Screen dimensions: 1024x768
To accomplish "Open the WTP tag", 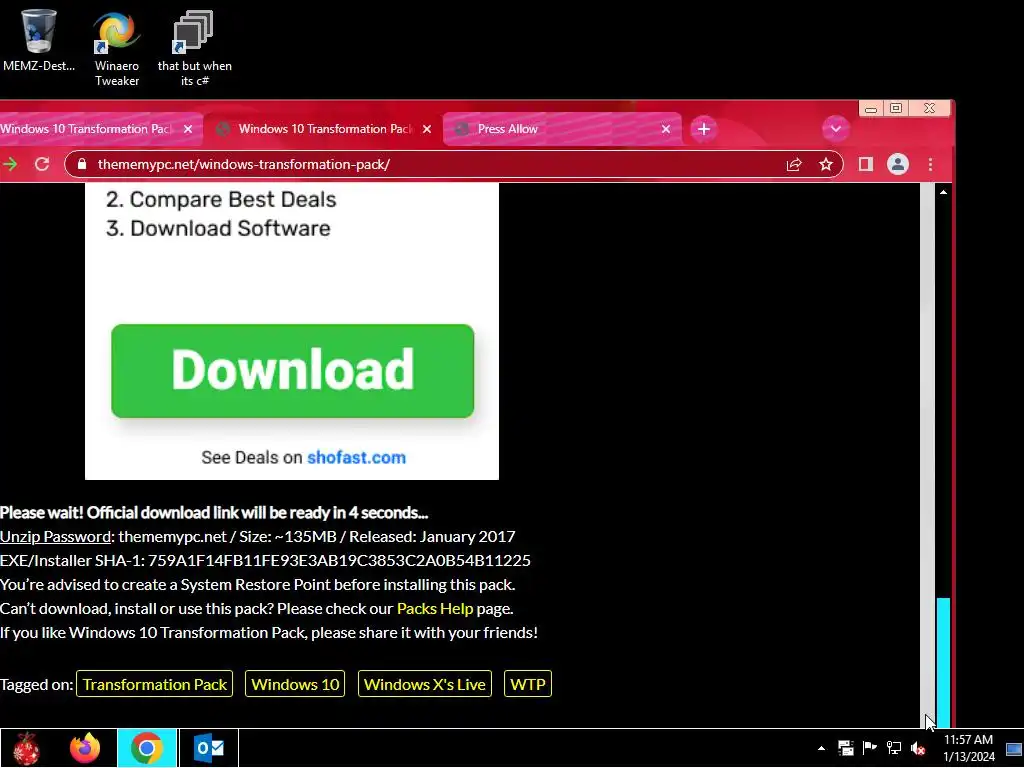I will click(528, 684).
